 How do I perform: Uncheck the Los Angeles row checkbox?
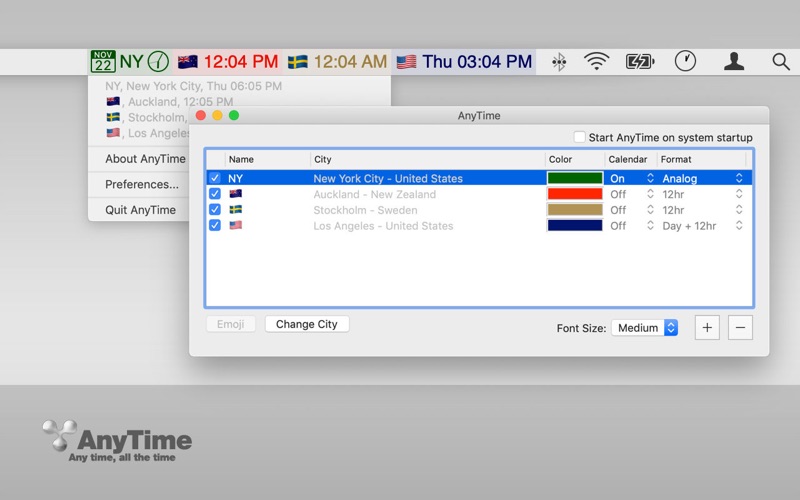(x=214, y=226)
